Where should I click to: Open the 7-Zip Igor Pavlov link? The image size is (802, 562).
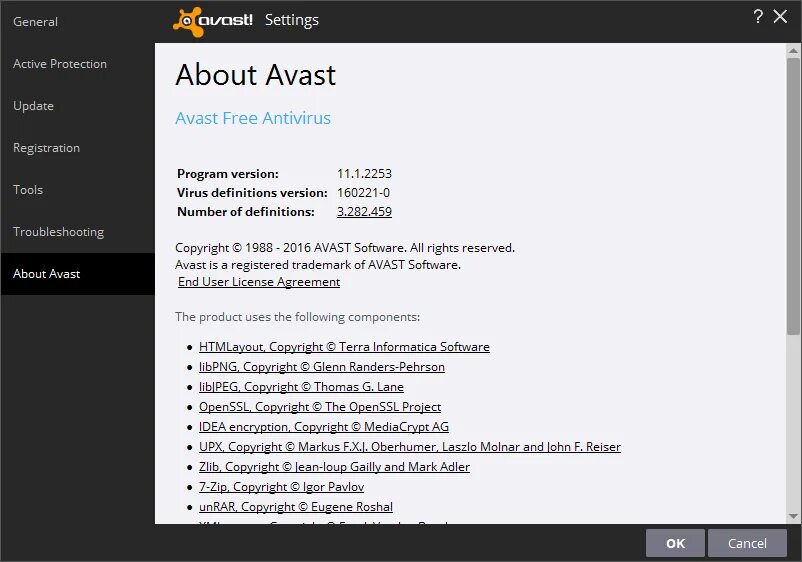coord(281,486)
